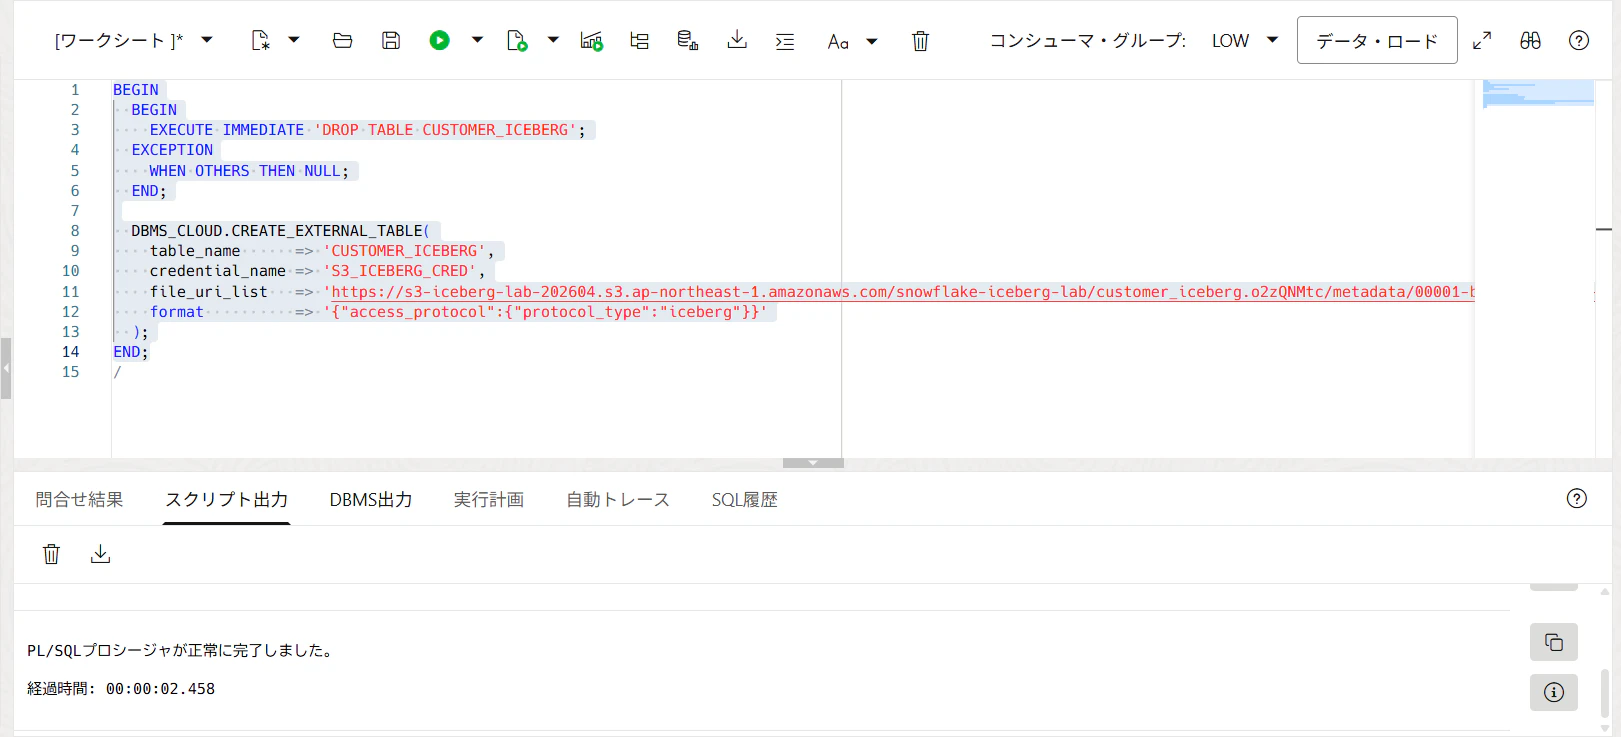1621x737 pixels.
Task: Format the code with indent icon
Action: (785, 40)
